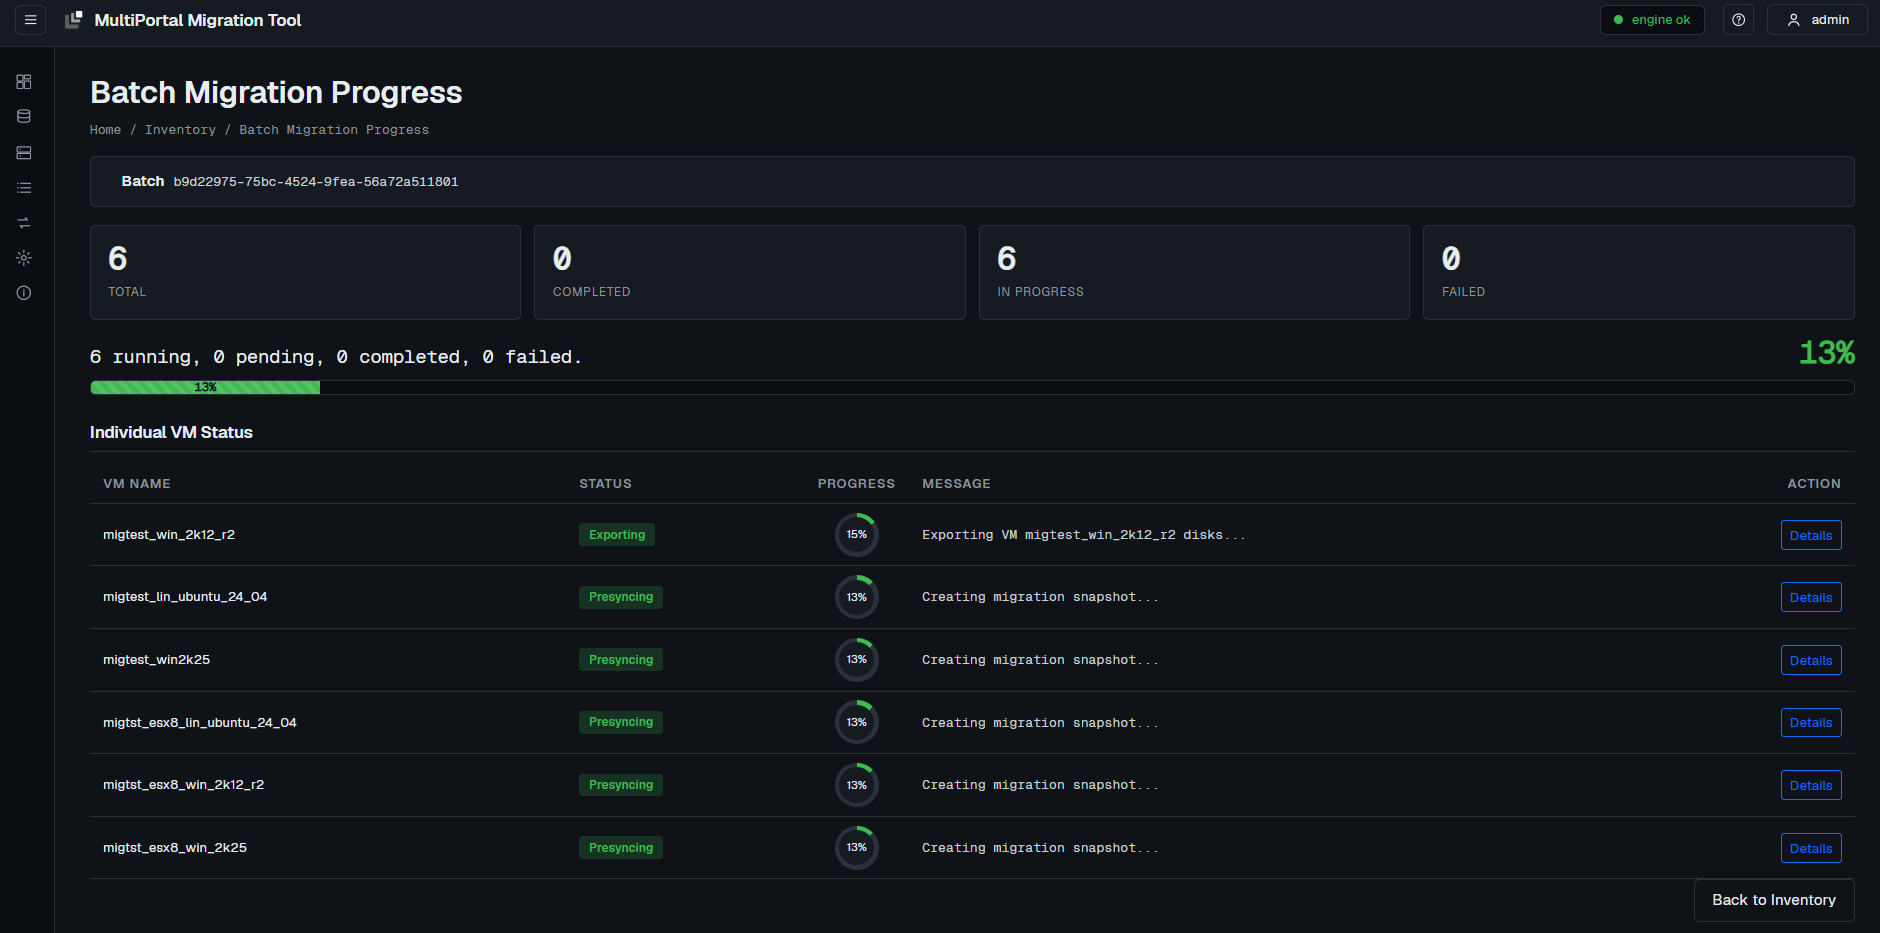Viewport: 1880px width, 933px height.
Task: Open Details for migtest_win_2k12_r2
Action: coord(1811,535)
